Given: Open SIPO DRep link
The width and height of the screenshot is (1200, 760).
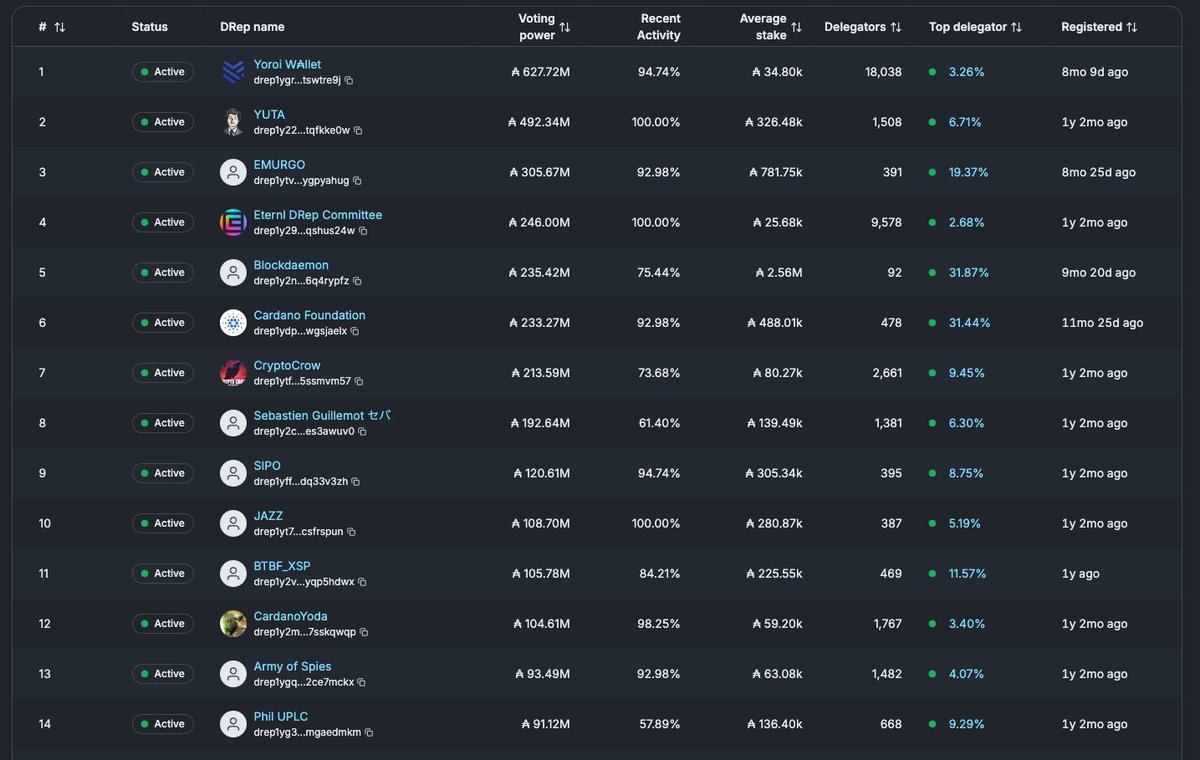Looking at the screenshot, I should point(267,465).
